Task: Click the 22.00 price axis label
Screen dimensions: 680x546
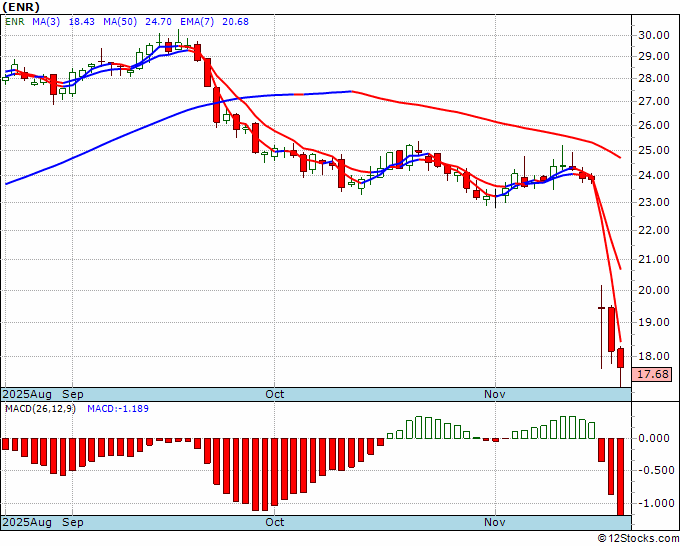Action: click(x=654, y=230)
